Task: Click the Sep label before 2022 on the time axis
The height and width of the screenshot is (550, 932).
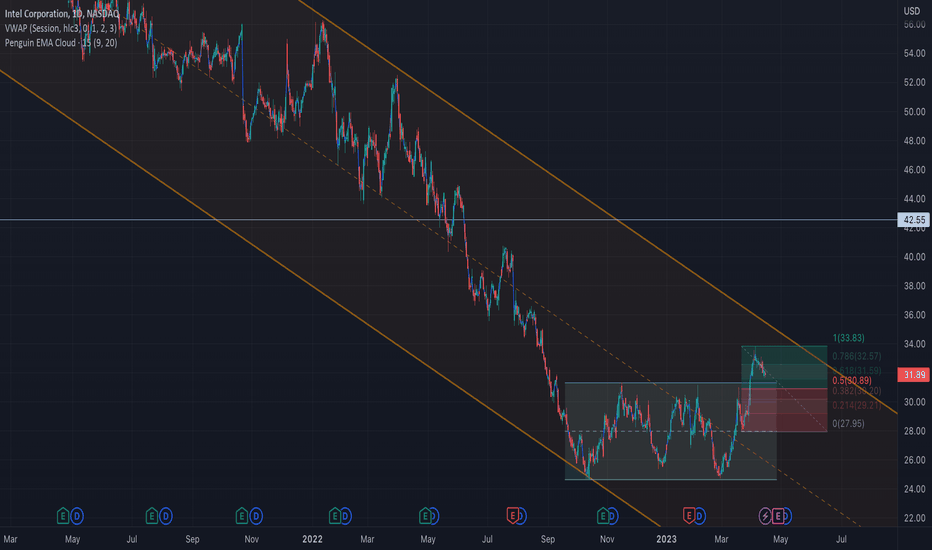Action: pyautogui.click(x=192, y=539)
